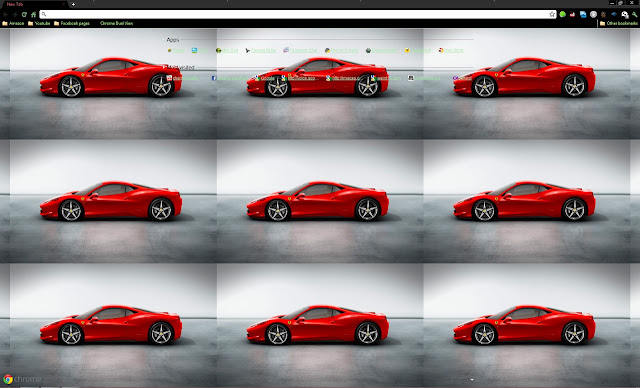Bookmark this page with the star icon
Image resolution: width=640 pixels, height=388 pixels.
click(x=552, y=14)
